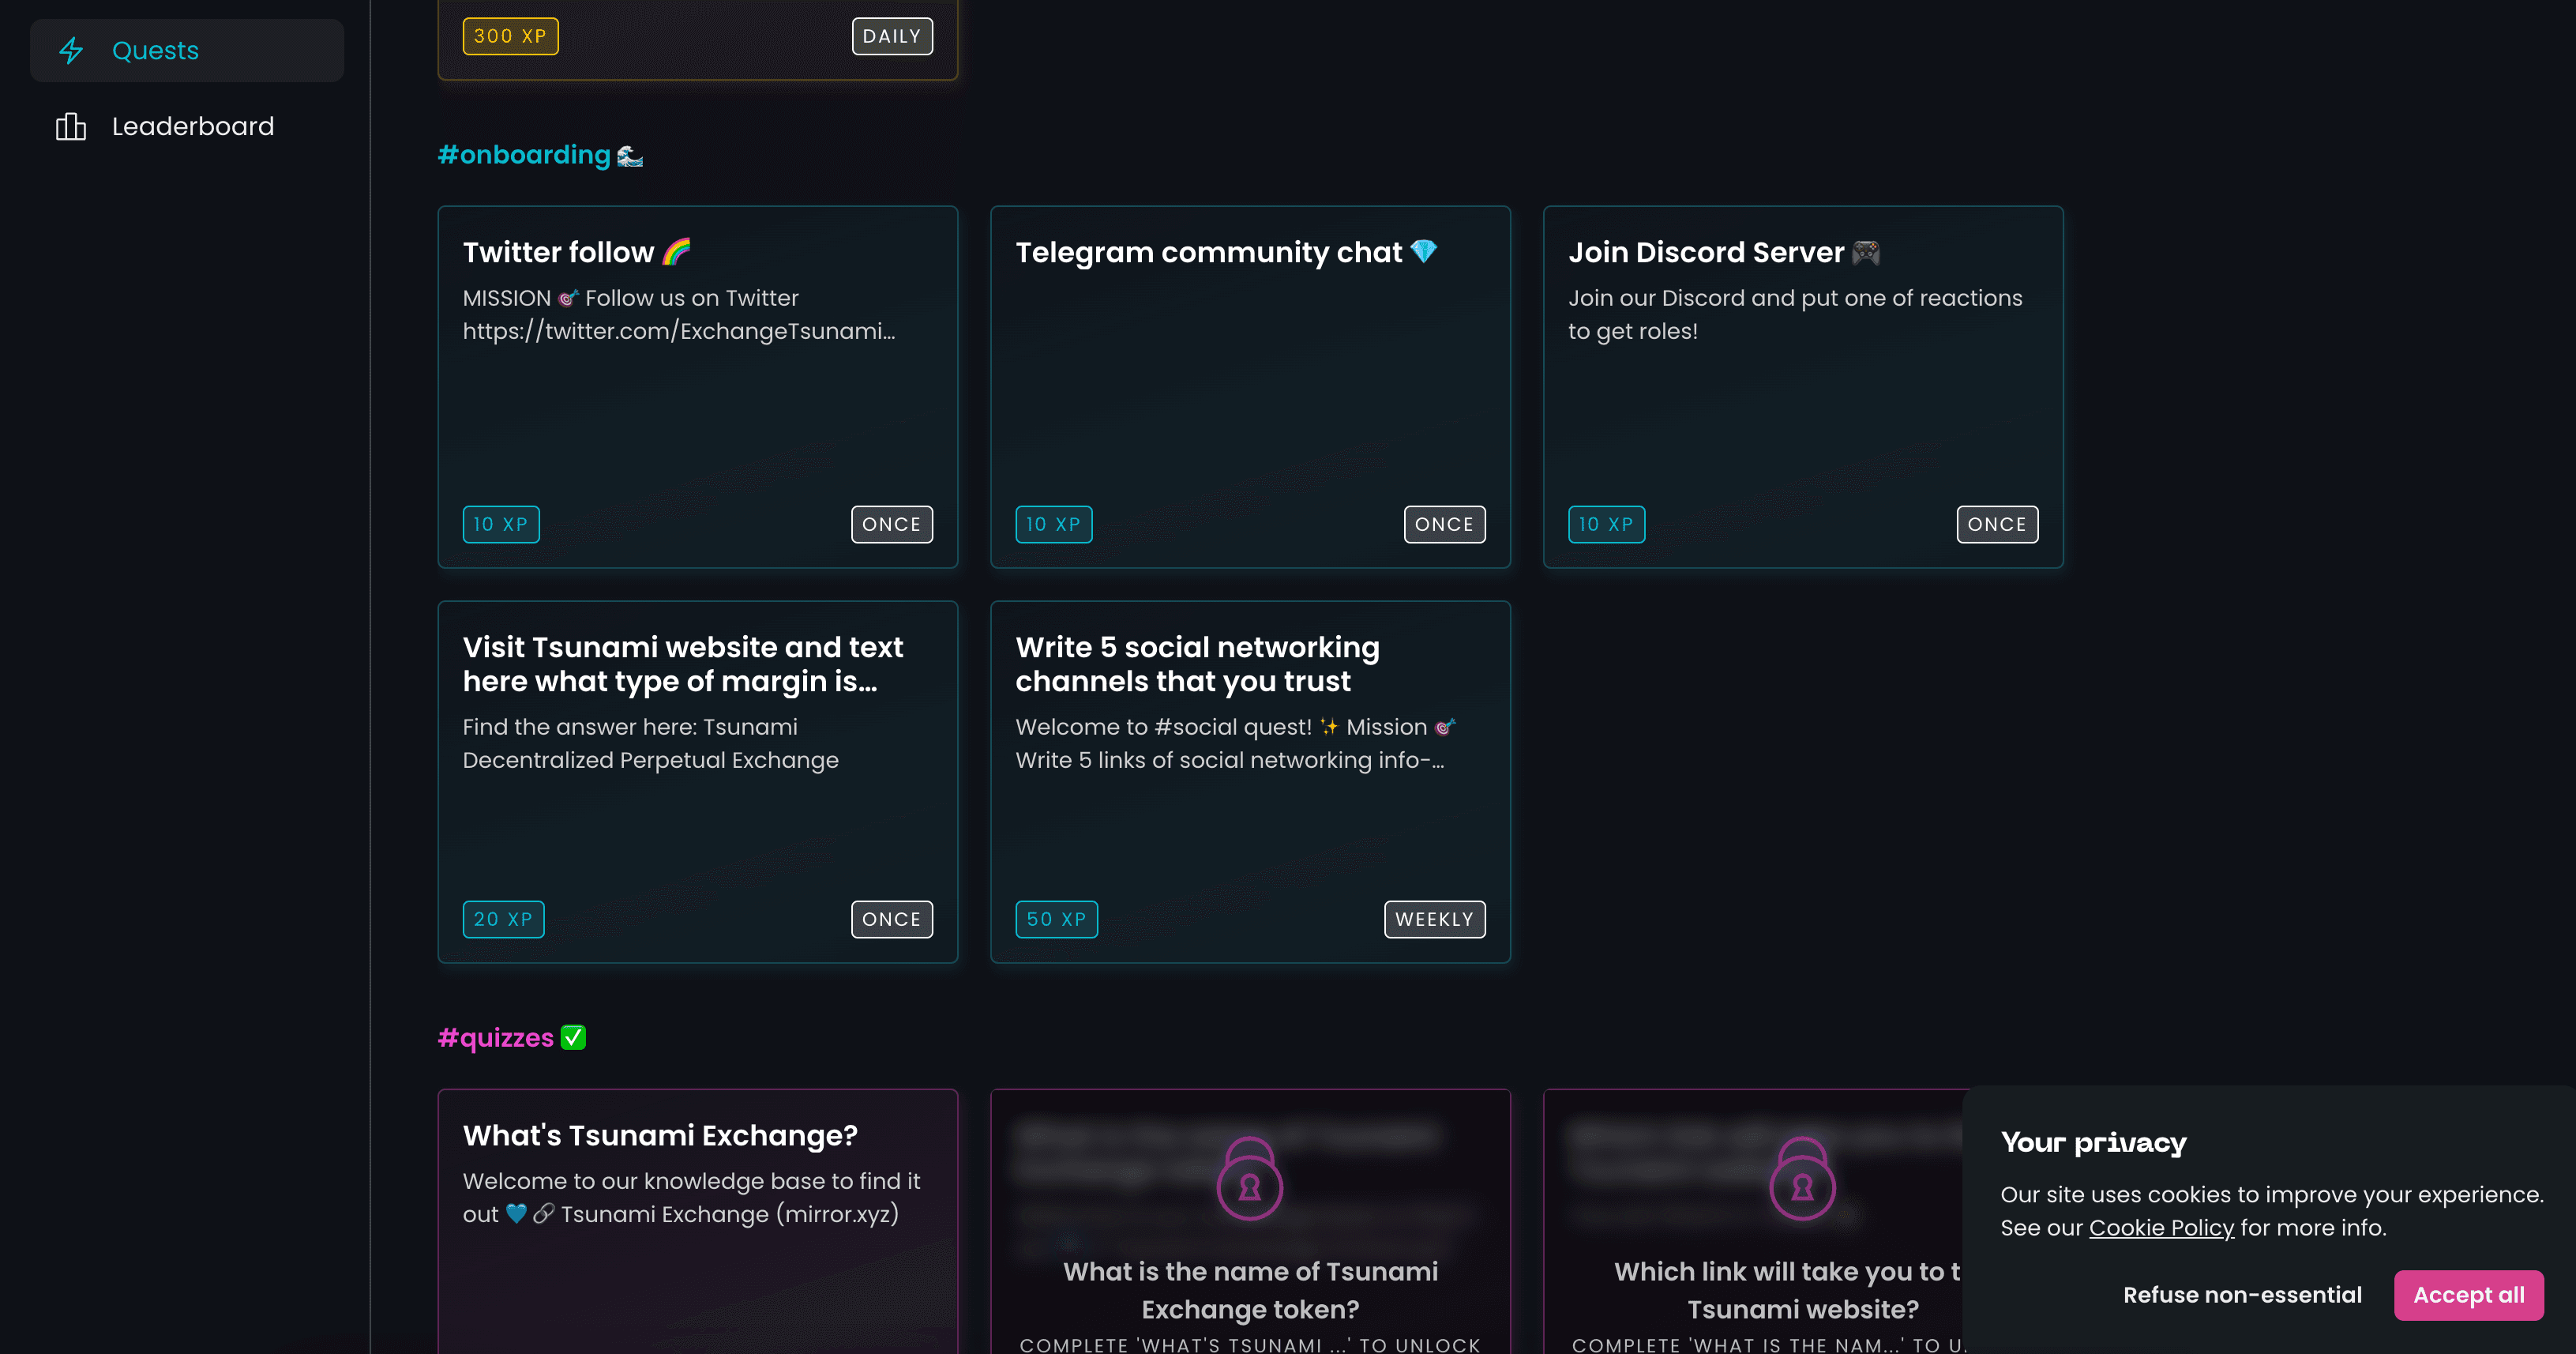Click the diamond emoji on Telegram card

[1424, 252]
